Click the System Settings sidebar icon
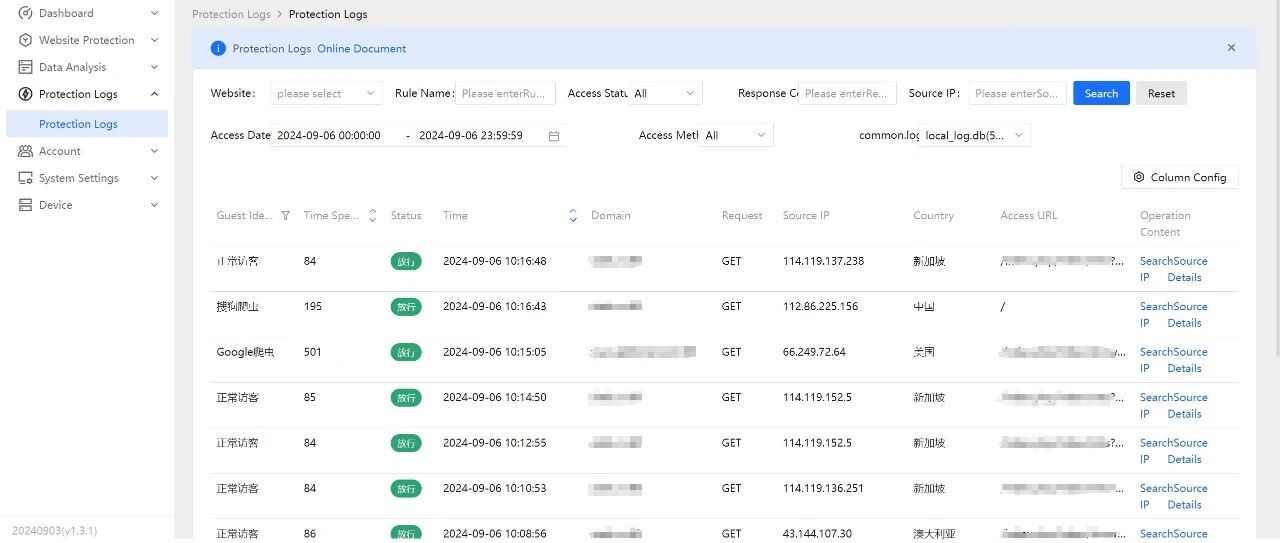Viewport: 1280px width, 543px height. pyautogui.click(x=25, y=178)
